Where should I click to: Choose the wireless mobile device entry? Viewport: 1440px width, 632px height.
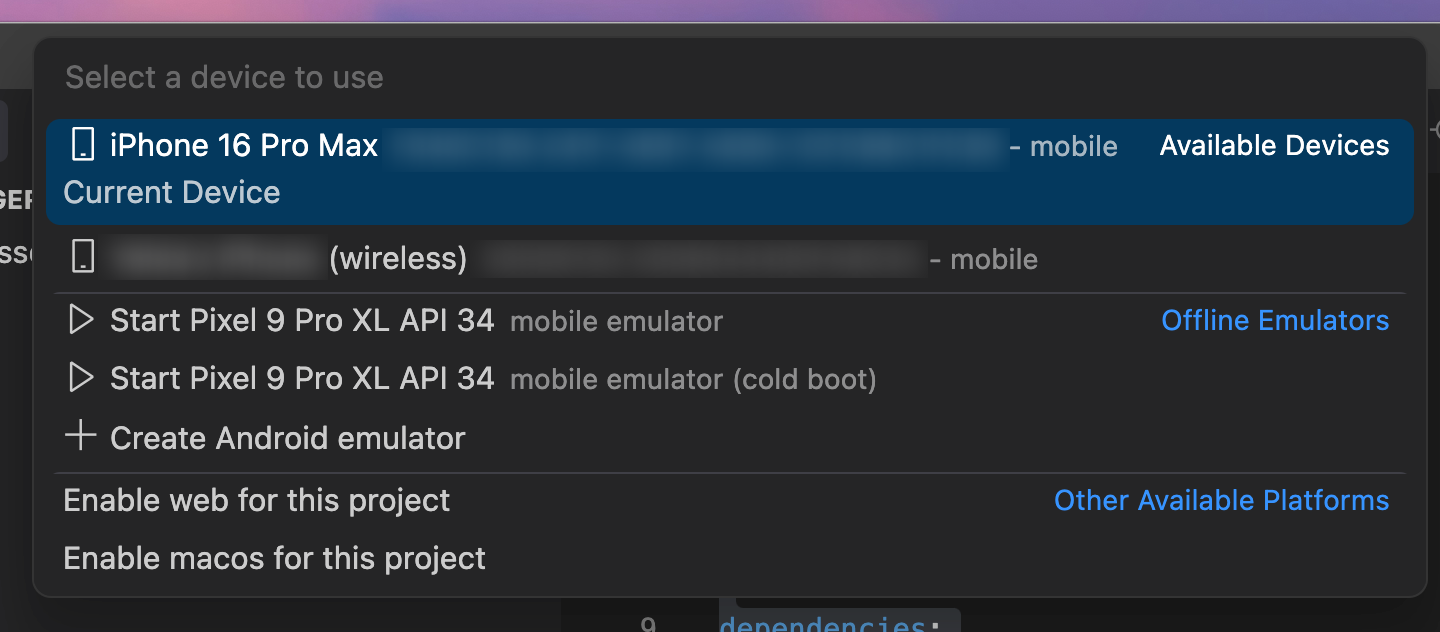point(729,259)
